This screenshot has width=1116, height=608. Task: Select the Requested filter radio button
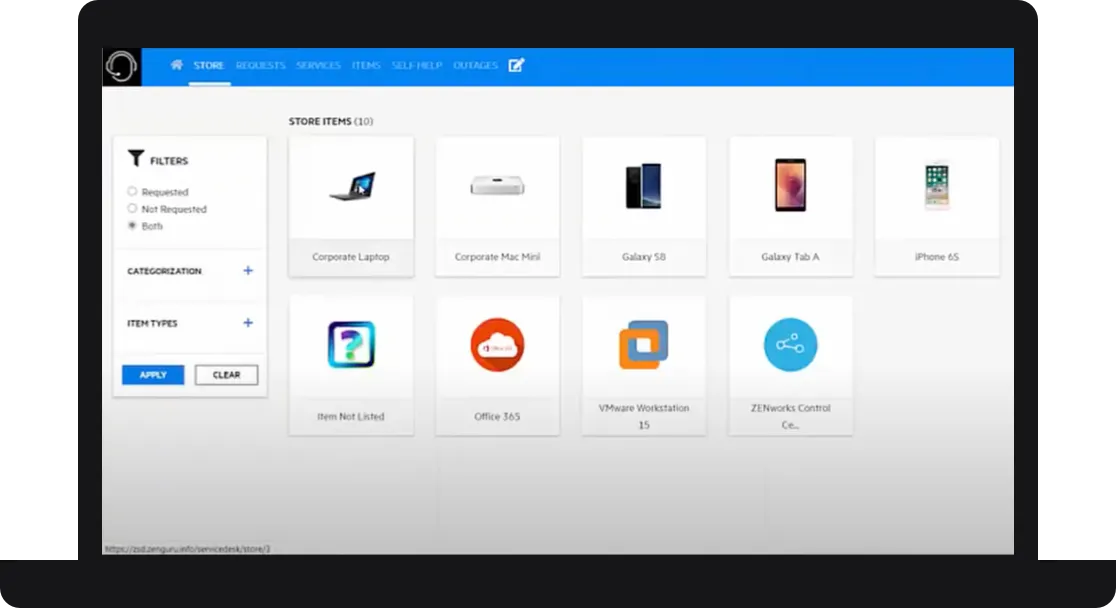pos(132,192)
